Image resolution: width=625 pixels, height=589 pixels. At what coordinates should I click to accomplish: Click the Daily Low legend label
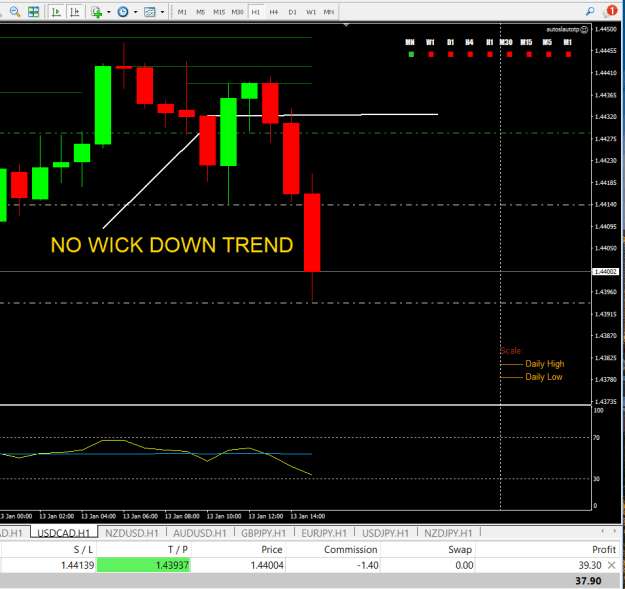tap(544, 377)
